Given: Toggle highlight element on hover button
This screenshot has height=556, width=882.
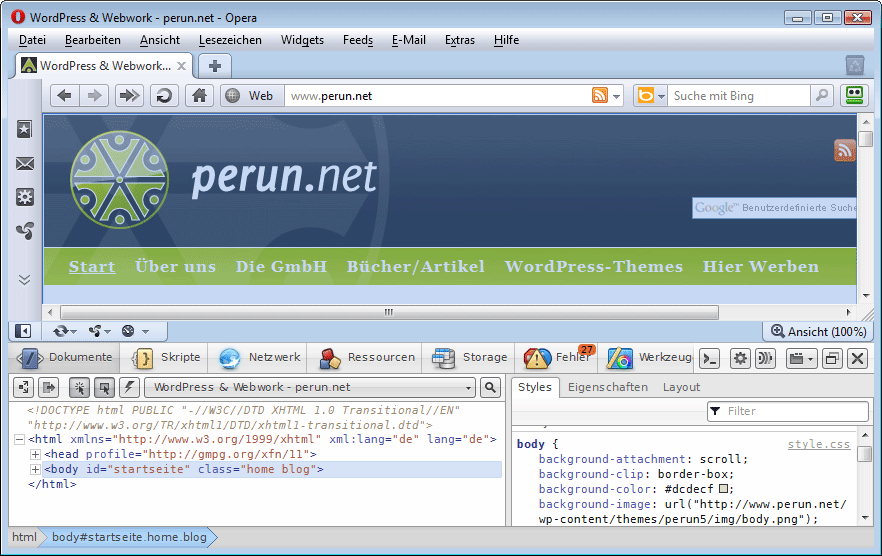Looking at the screenshot, I should [105, 387].
